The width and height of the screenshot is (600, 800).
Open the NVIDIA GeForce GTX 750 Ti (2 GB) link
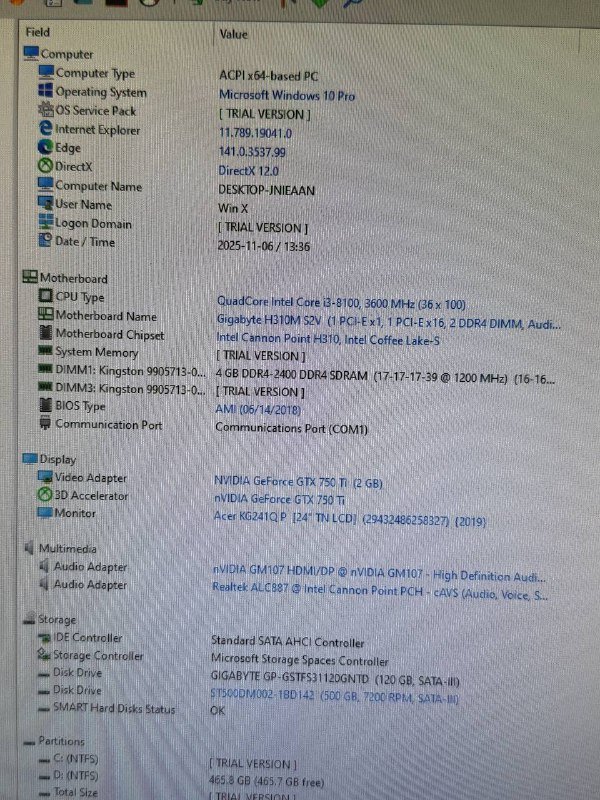[298, 482]
